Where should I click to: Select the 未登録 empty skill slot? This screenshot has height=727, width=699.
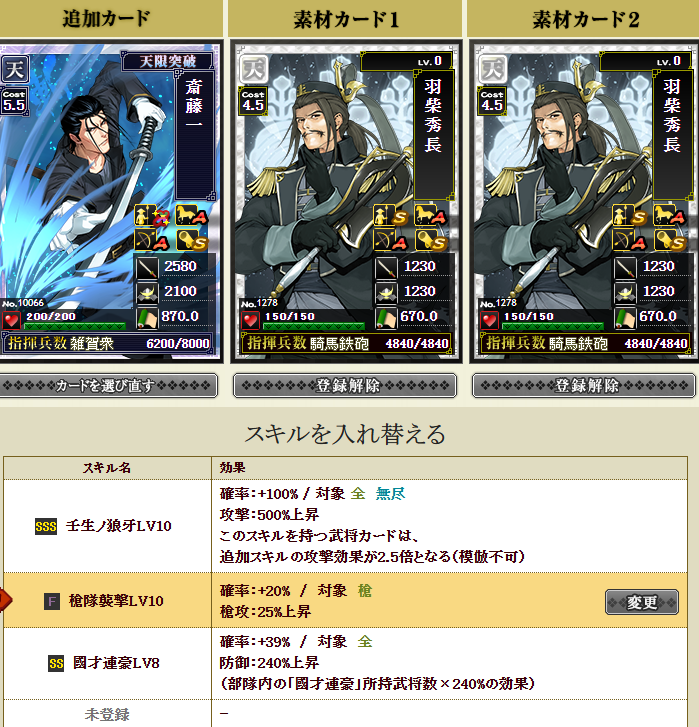345,714
